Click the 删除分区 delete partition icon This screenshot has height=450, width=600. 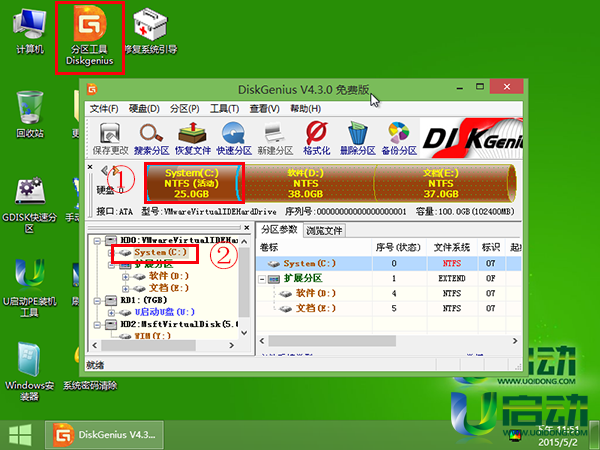click(358, 139)
